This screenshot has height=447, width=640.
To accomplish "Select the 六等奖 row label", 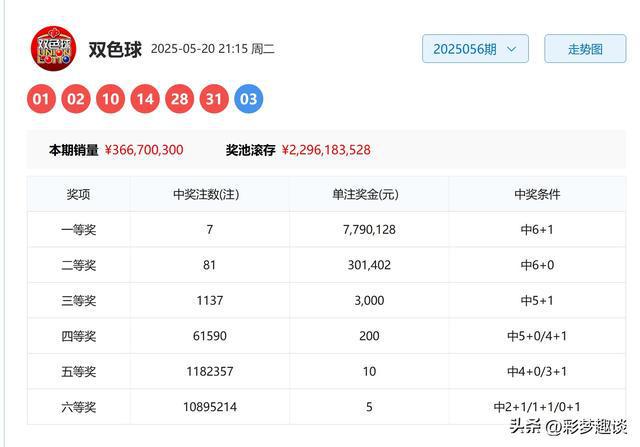I will [78, 407].
